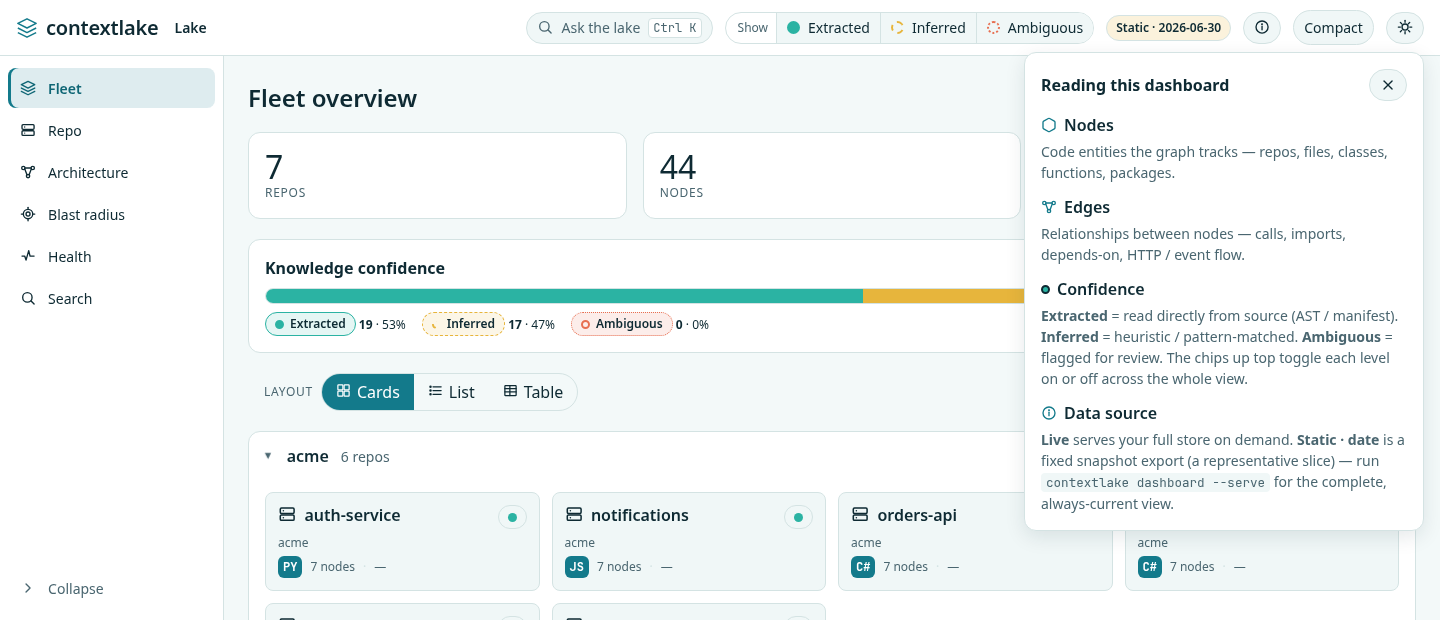Open the Repo view in sidebar

pos(112,130)
